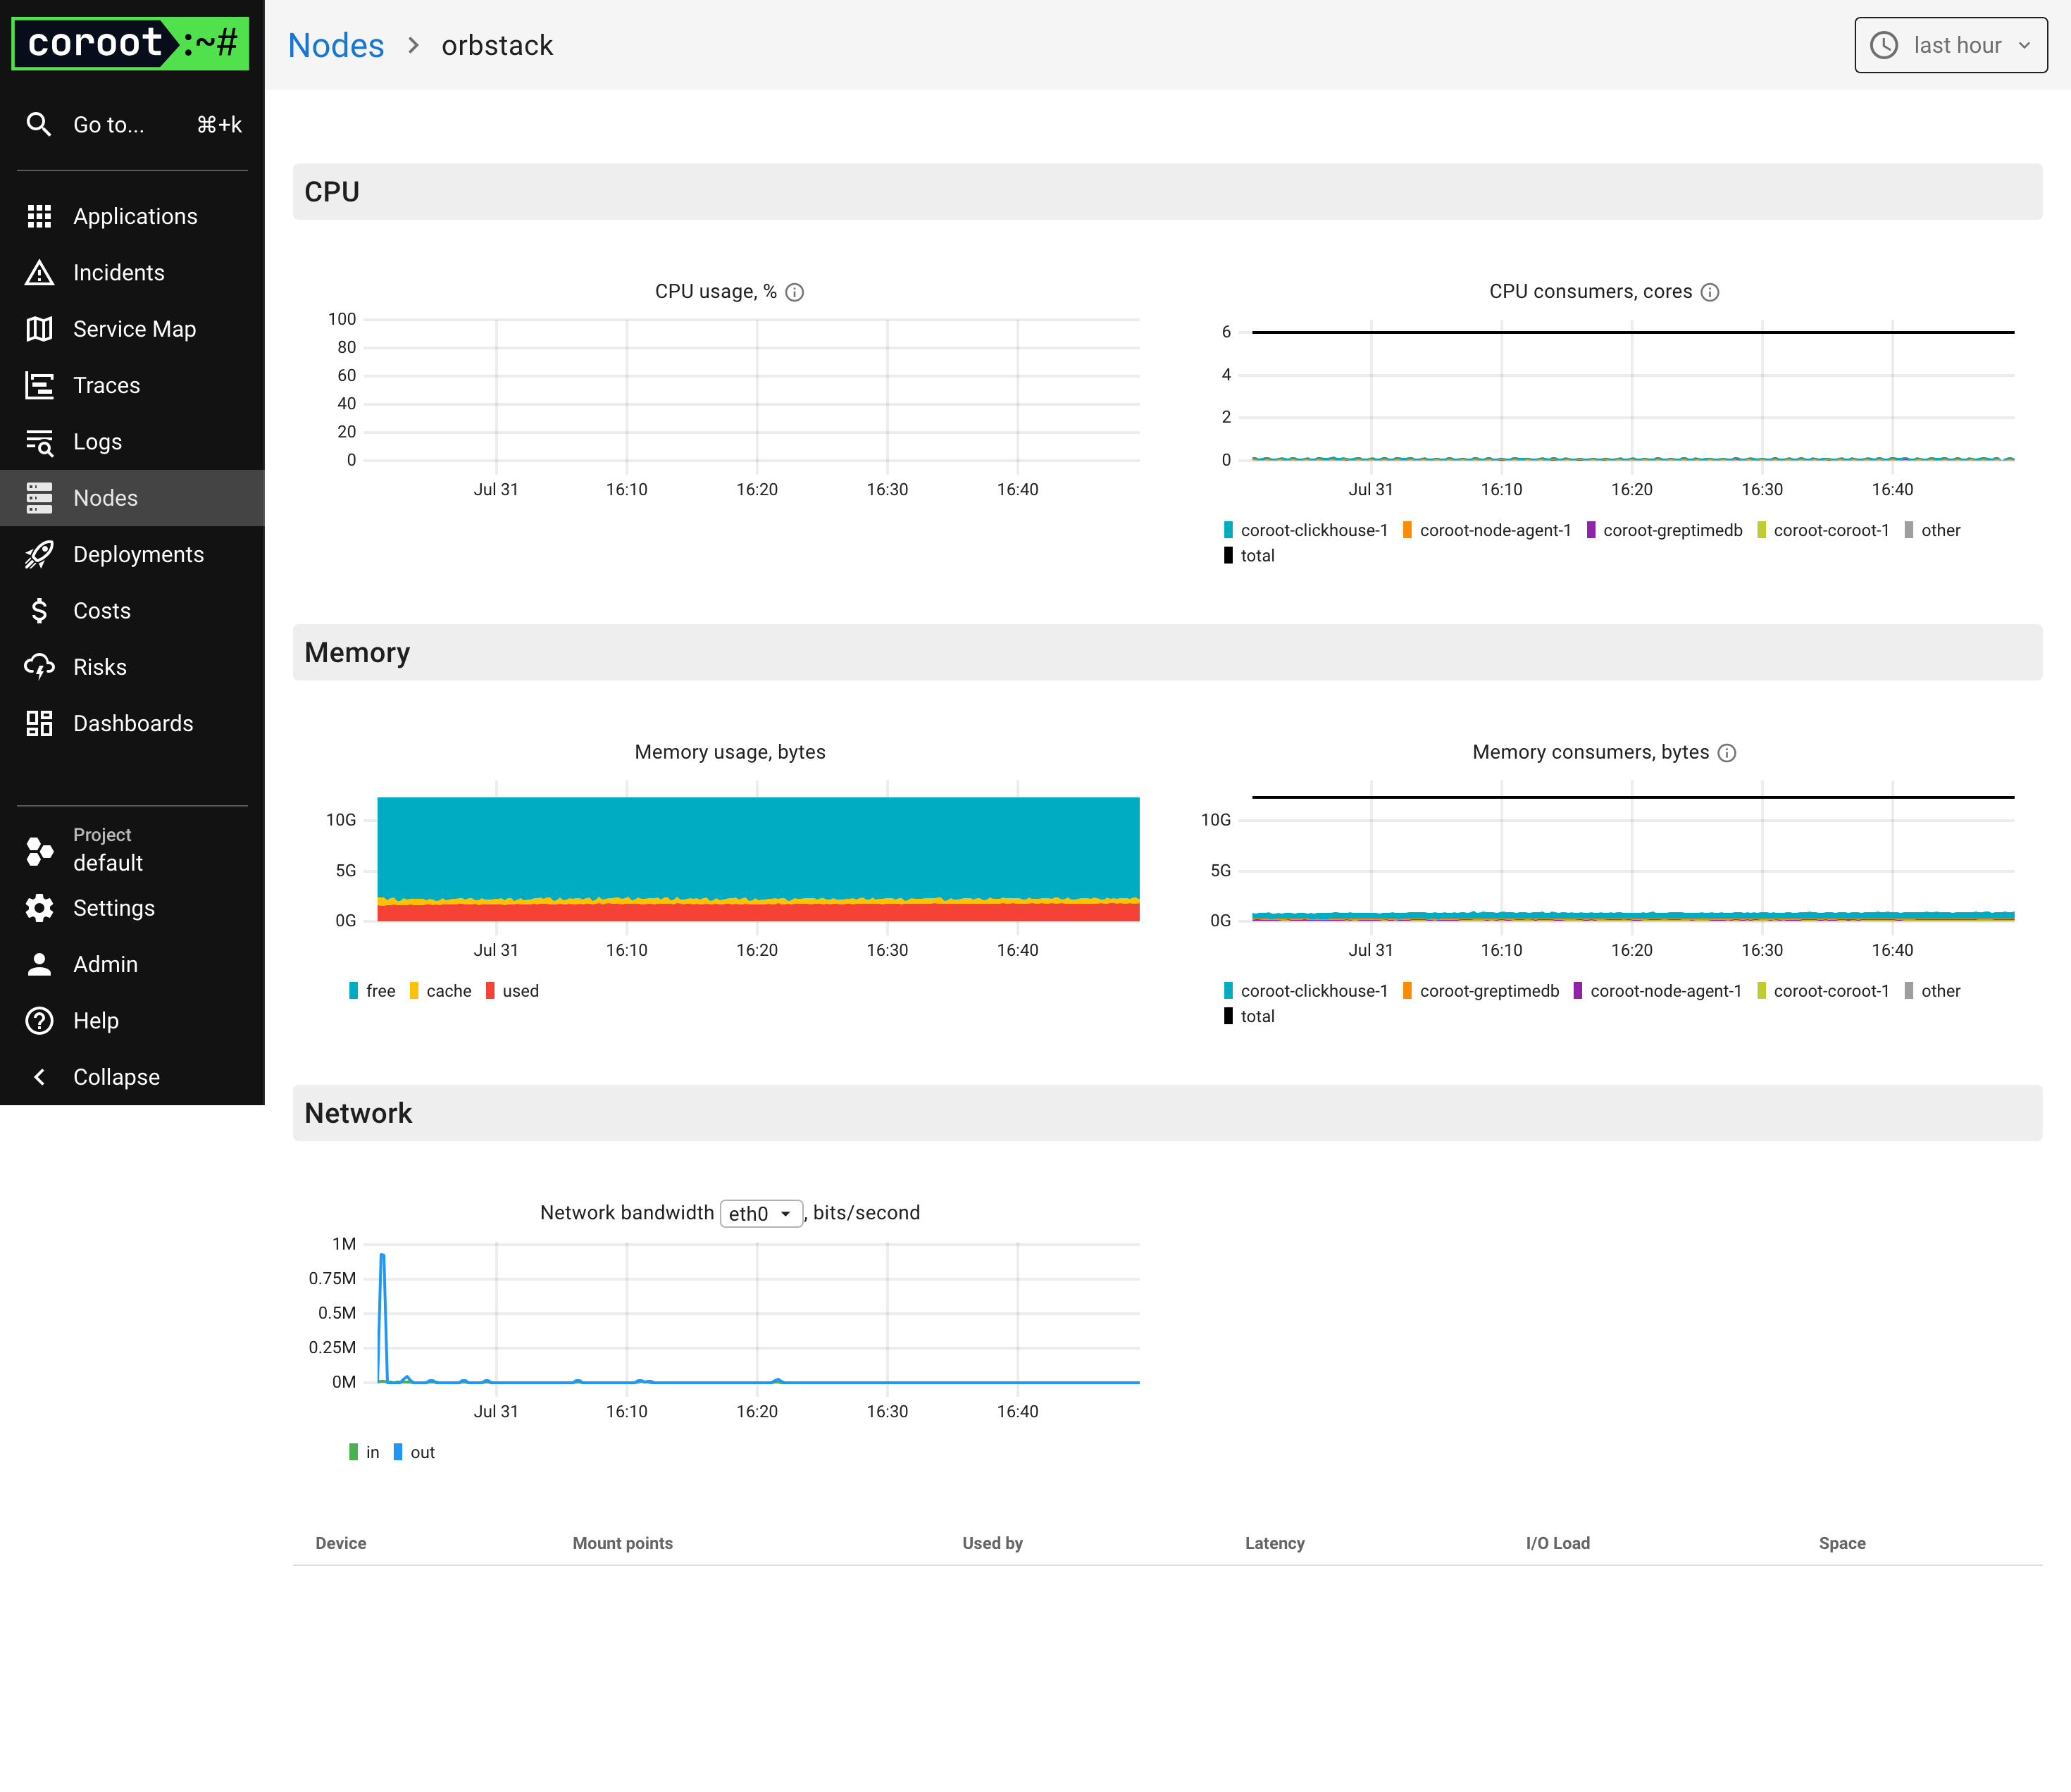Screen dimensions: 2071x1792
Task: Click the Memory consumers info icon
Action: [1727, 753]
